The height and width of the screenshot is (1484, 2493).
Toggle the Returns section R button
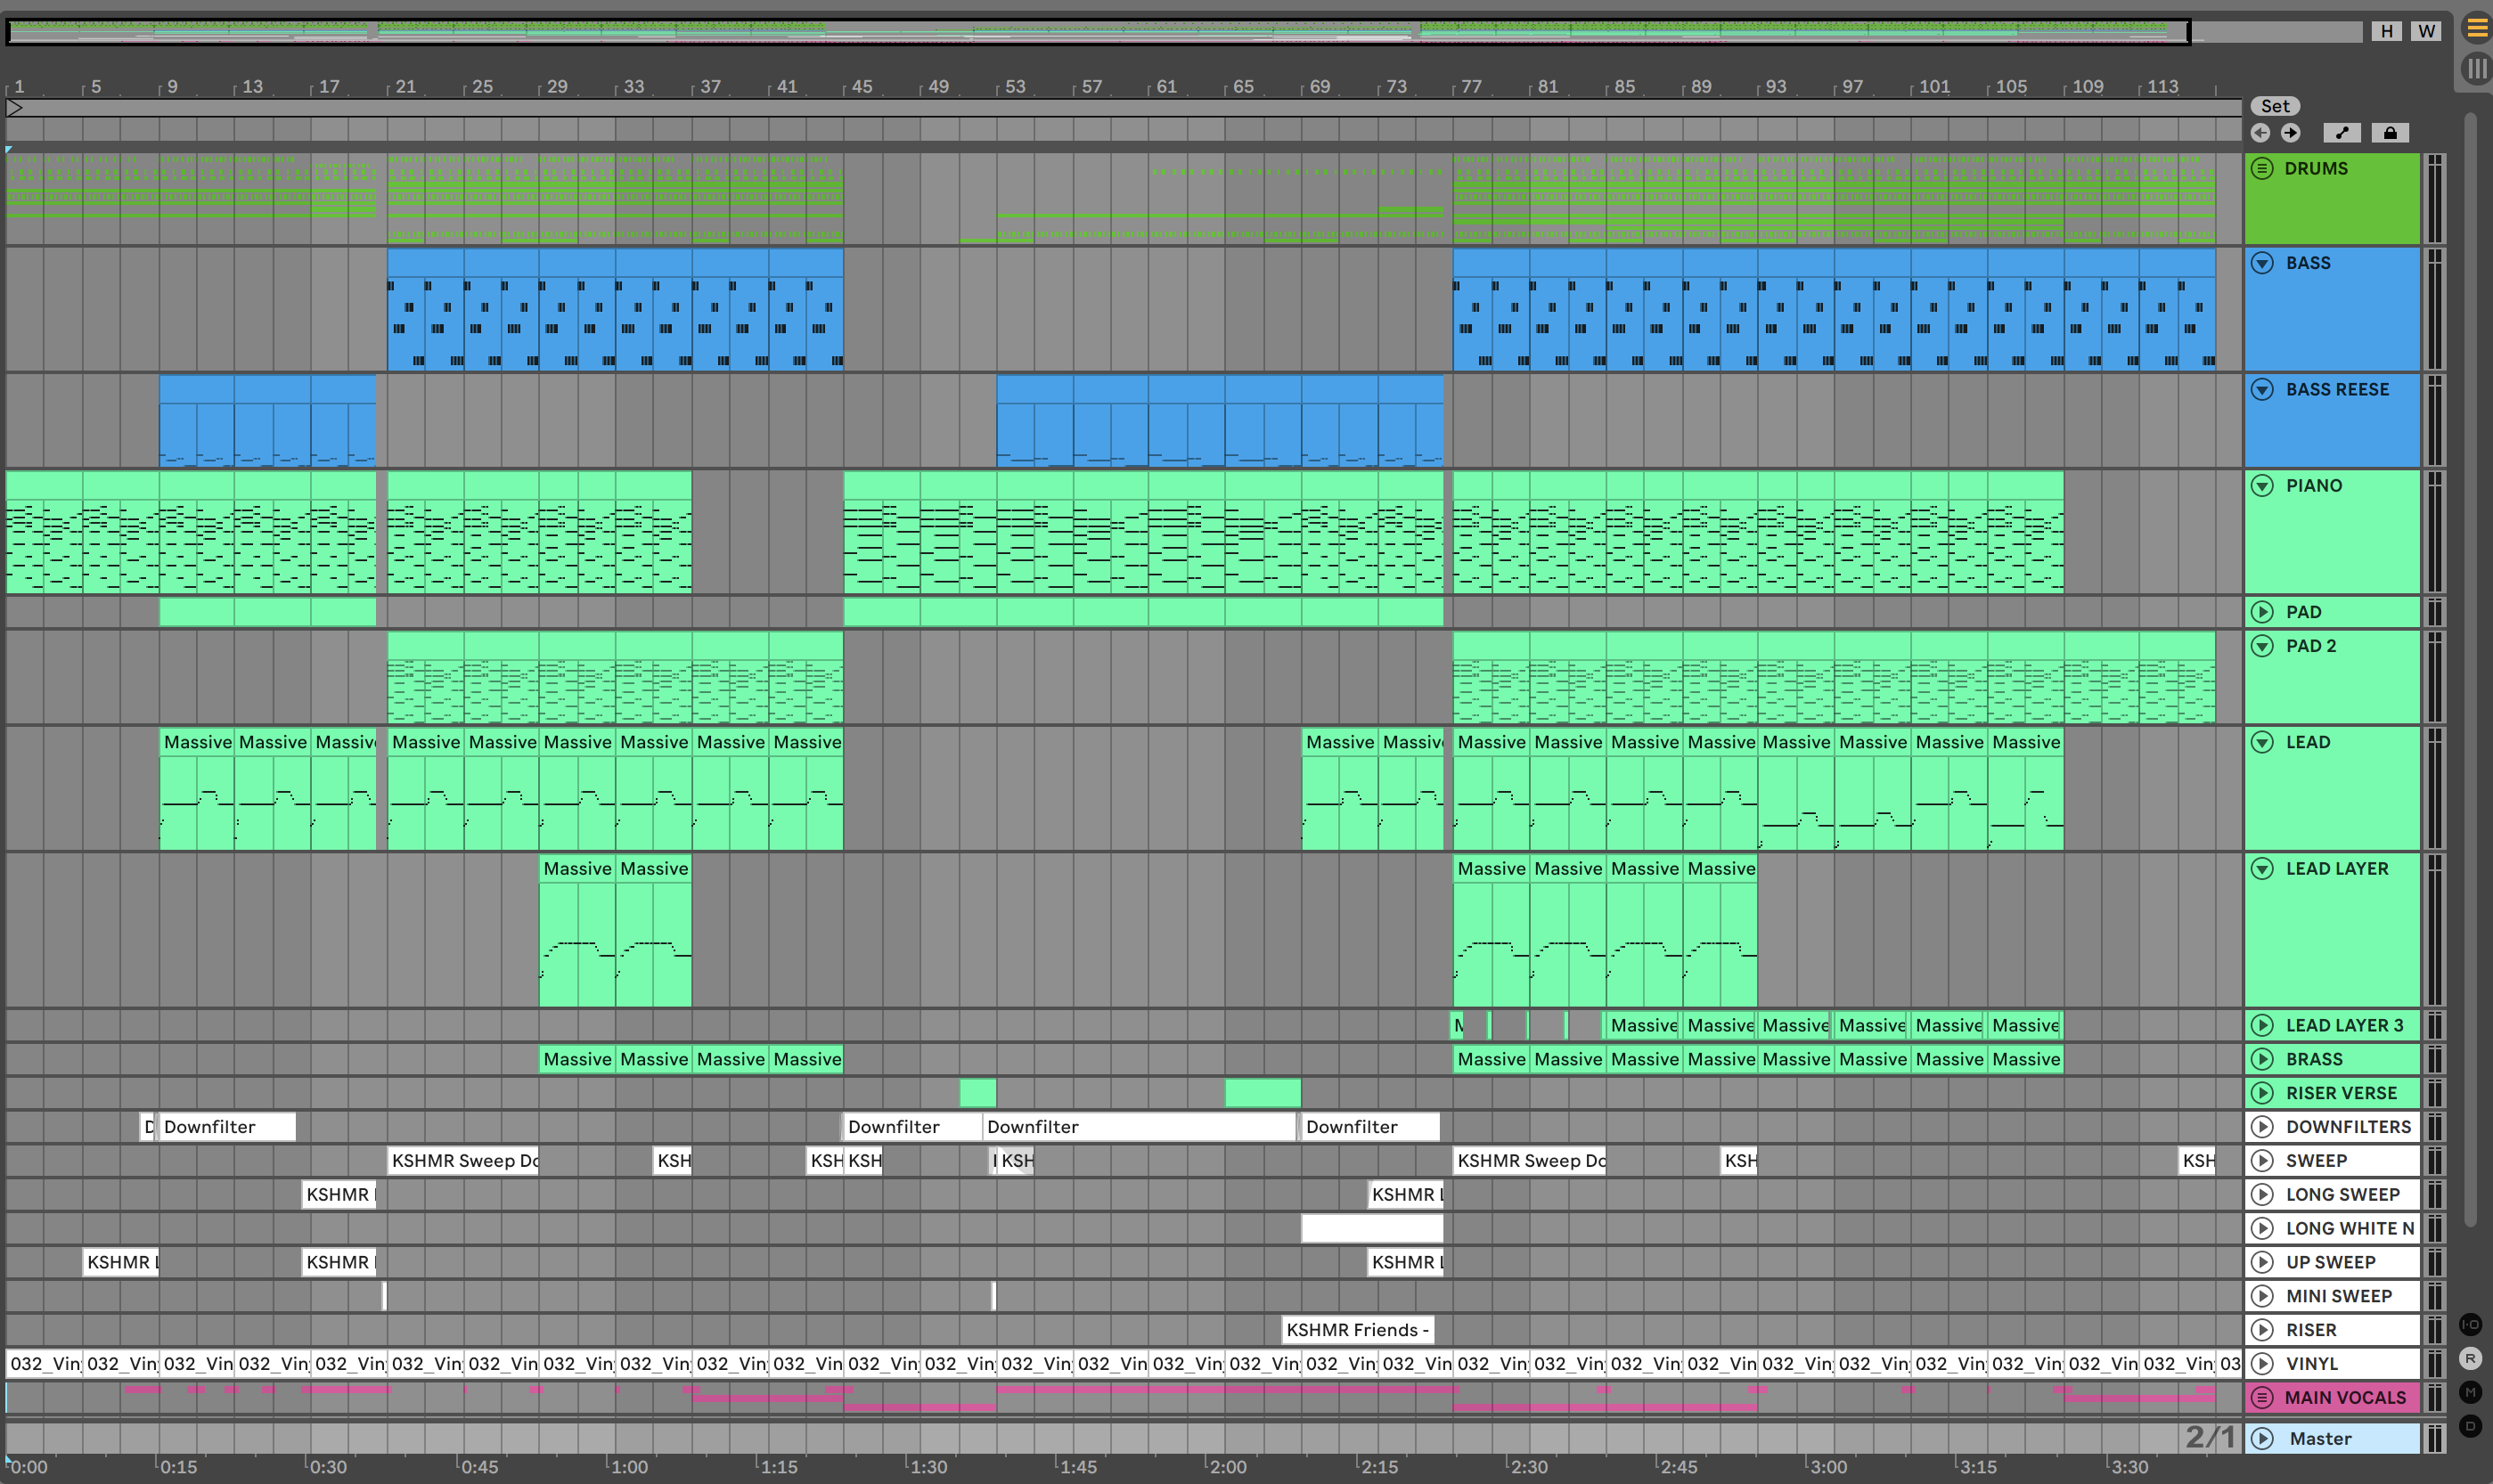click(x=2470, y=1358)
